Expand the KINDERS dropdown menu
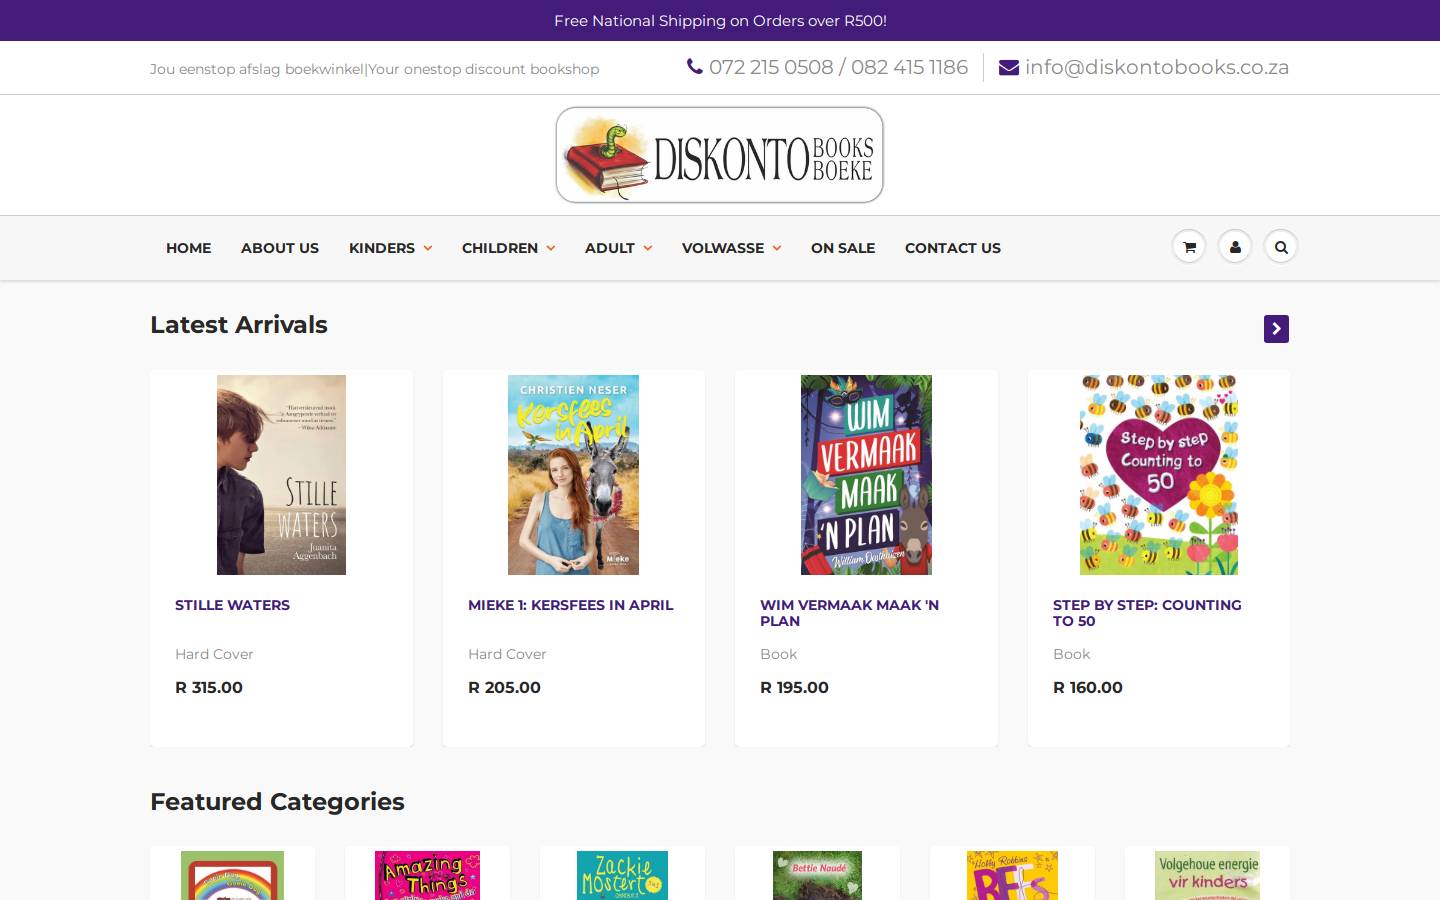This screenshot has width=1440, height=900. (x=390, y=248)
